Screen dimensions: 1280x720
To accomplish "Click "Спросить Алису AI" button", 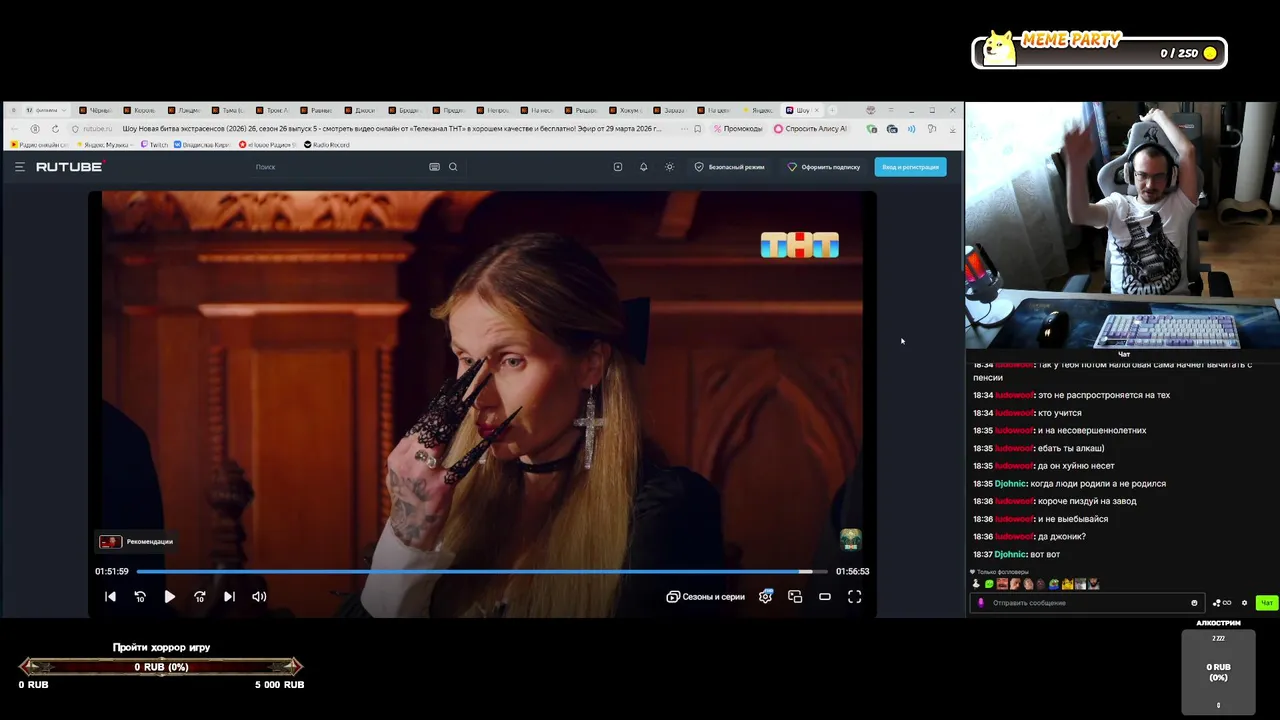I will point(810,129).
